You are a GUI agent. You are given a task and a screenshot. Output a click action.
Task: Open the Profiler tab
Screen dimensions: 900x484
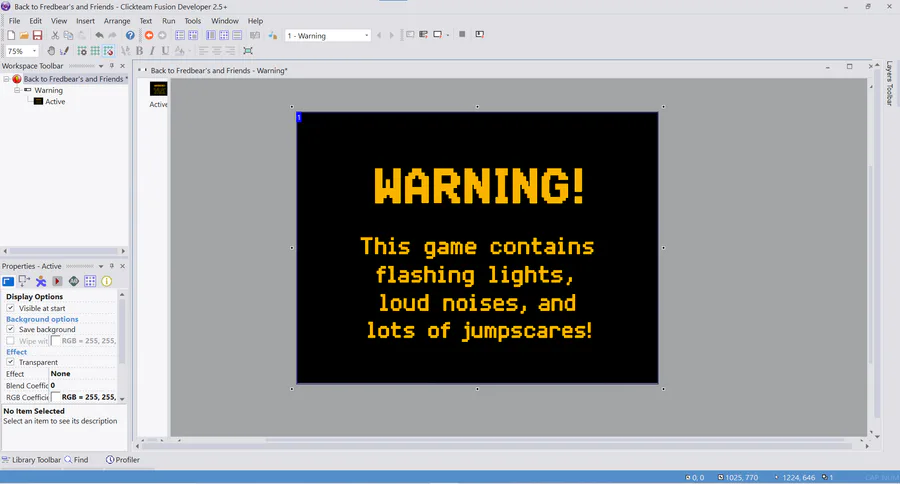123,460
